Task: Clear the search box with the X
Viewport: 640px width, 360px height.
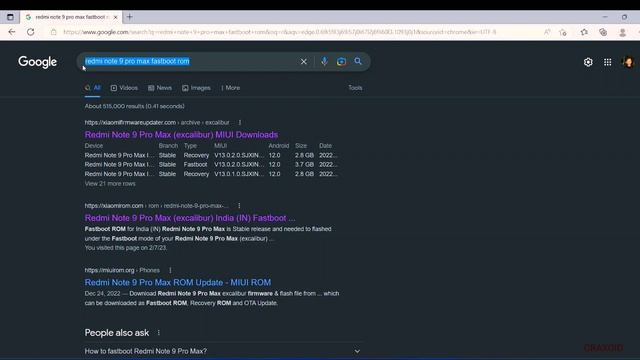Action: (304, 62)
